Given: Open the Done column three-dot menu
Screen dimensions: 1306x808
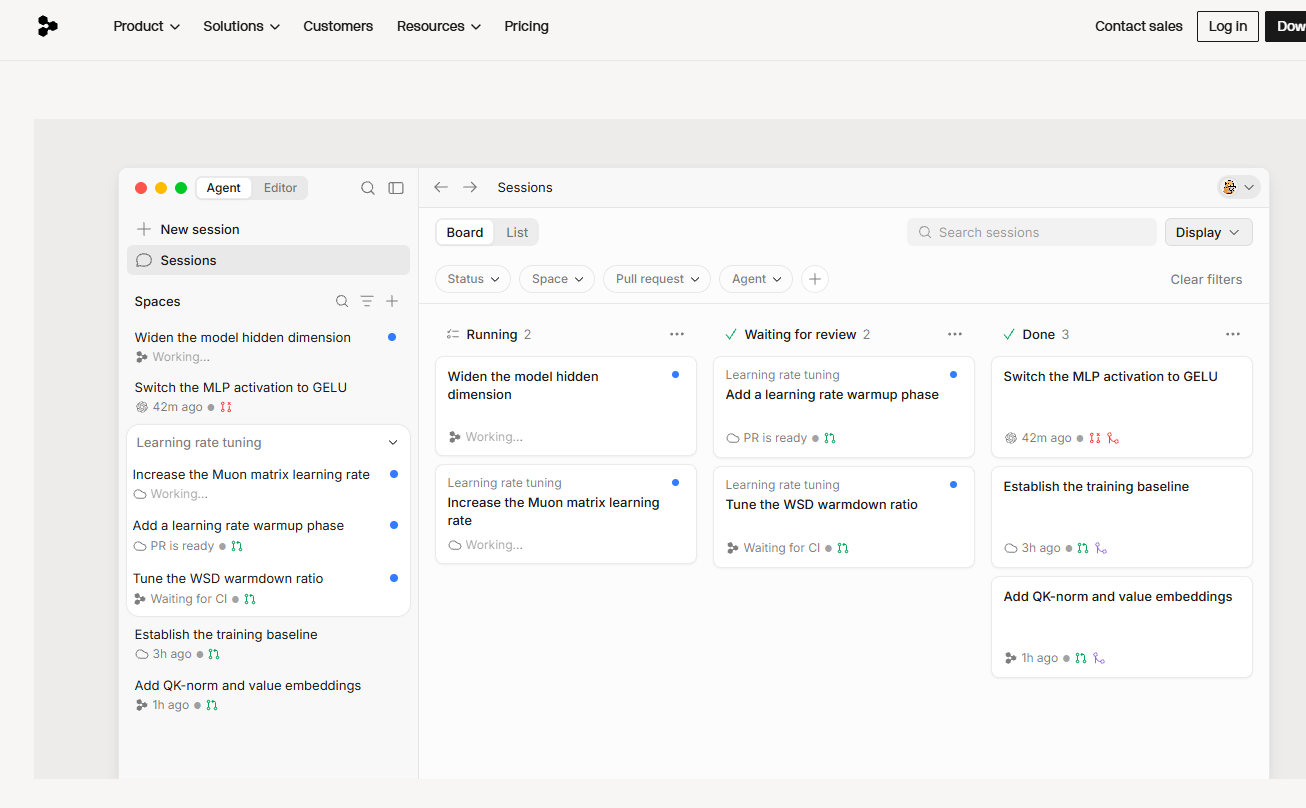Looking at the screenshot, I should [1233, 334].
